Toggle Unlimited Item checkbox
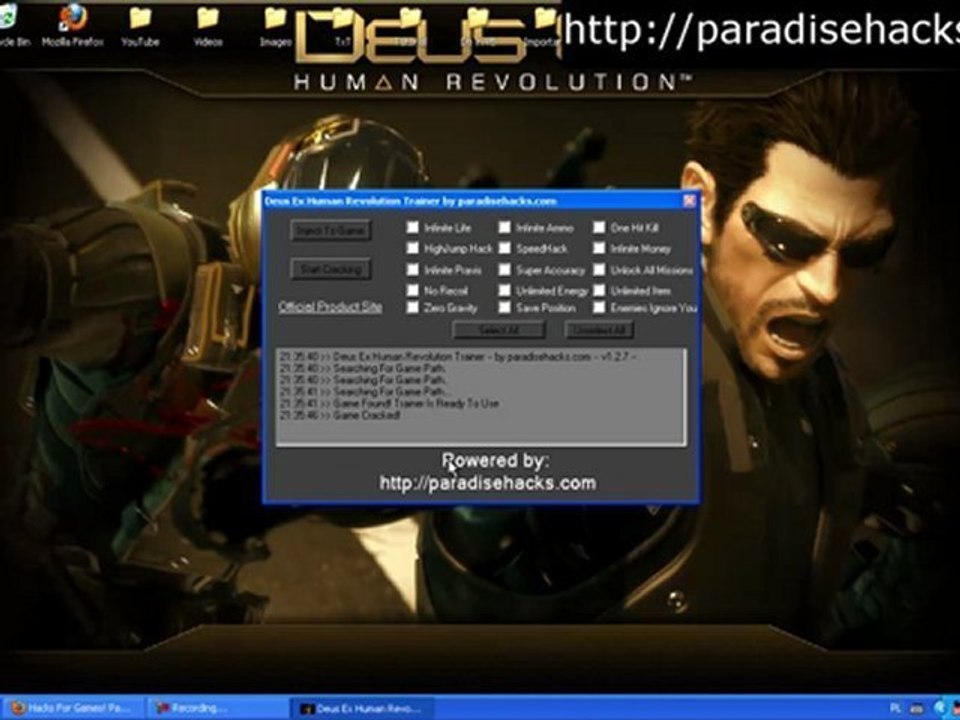 point(599,290)
